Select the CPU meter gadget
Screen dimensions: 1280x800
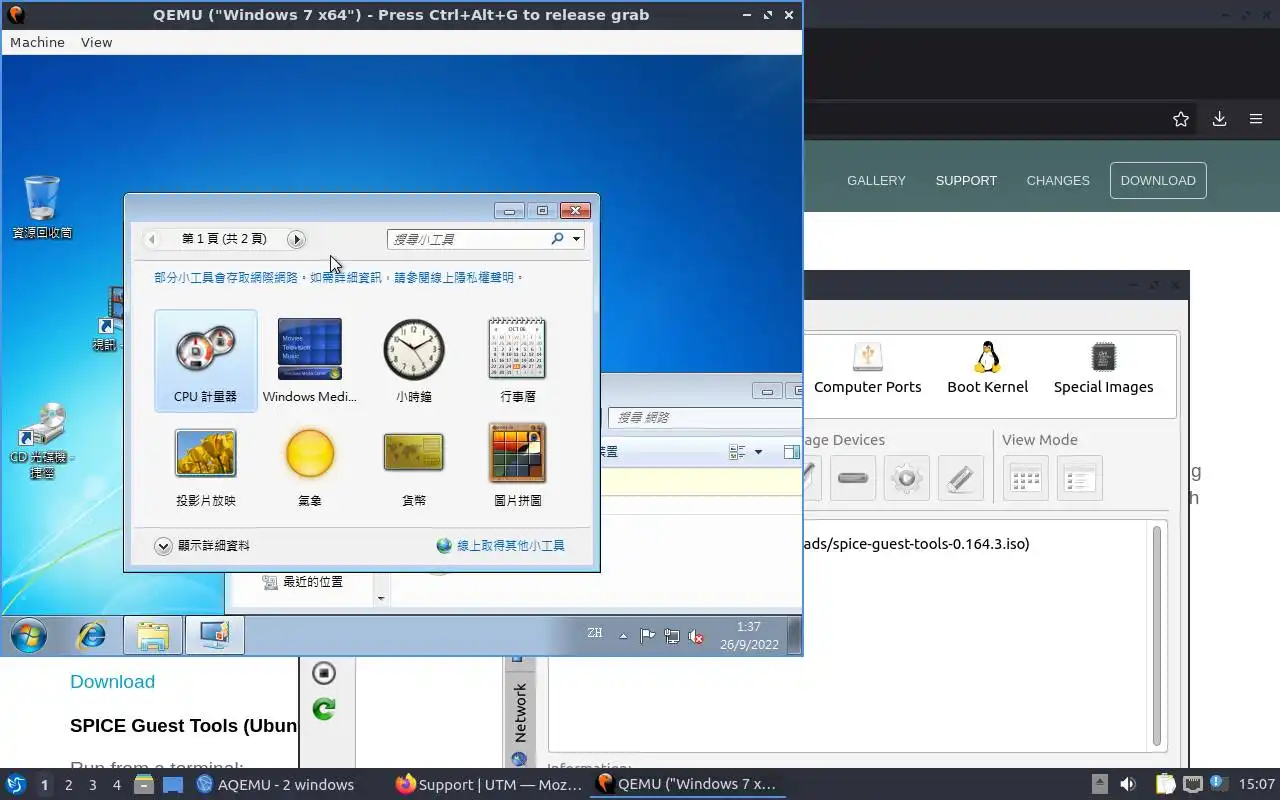(205, 360)
